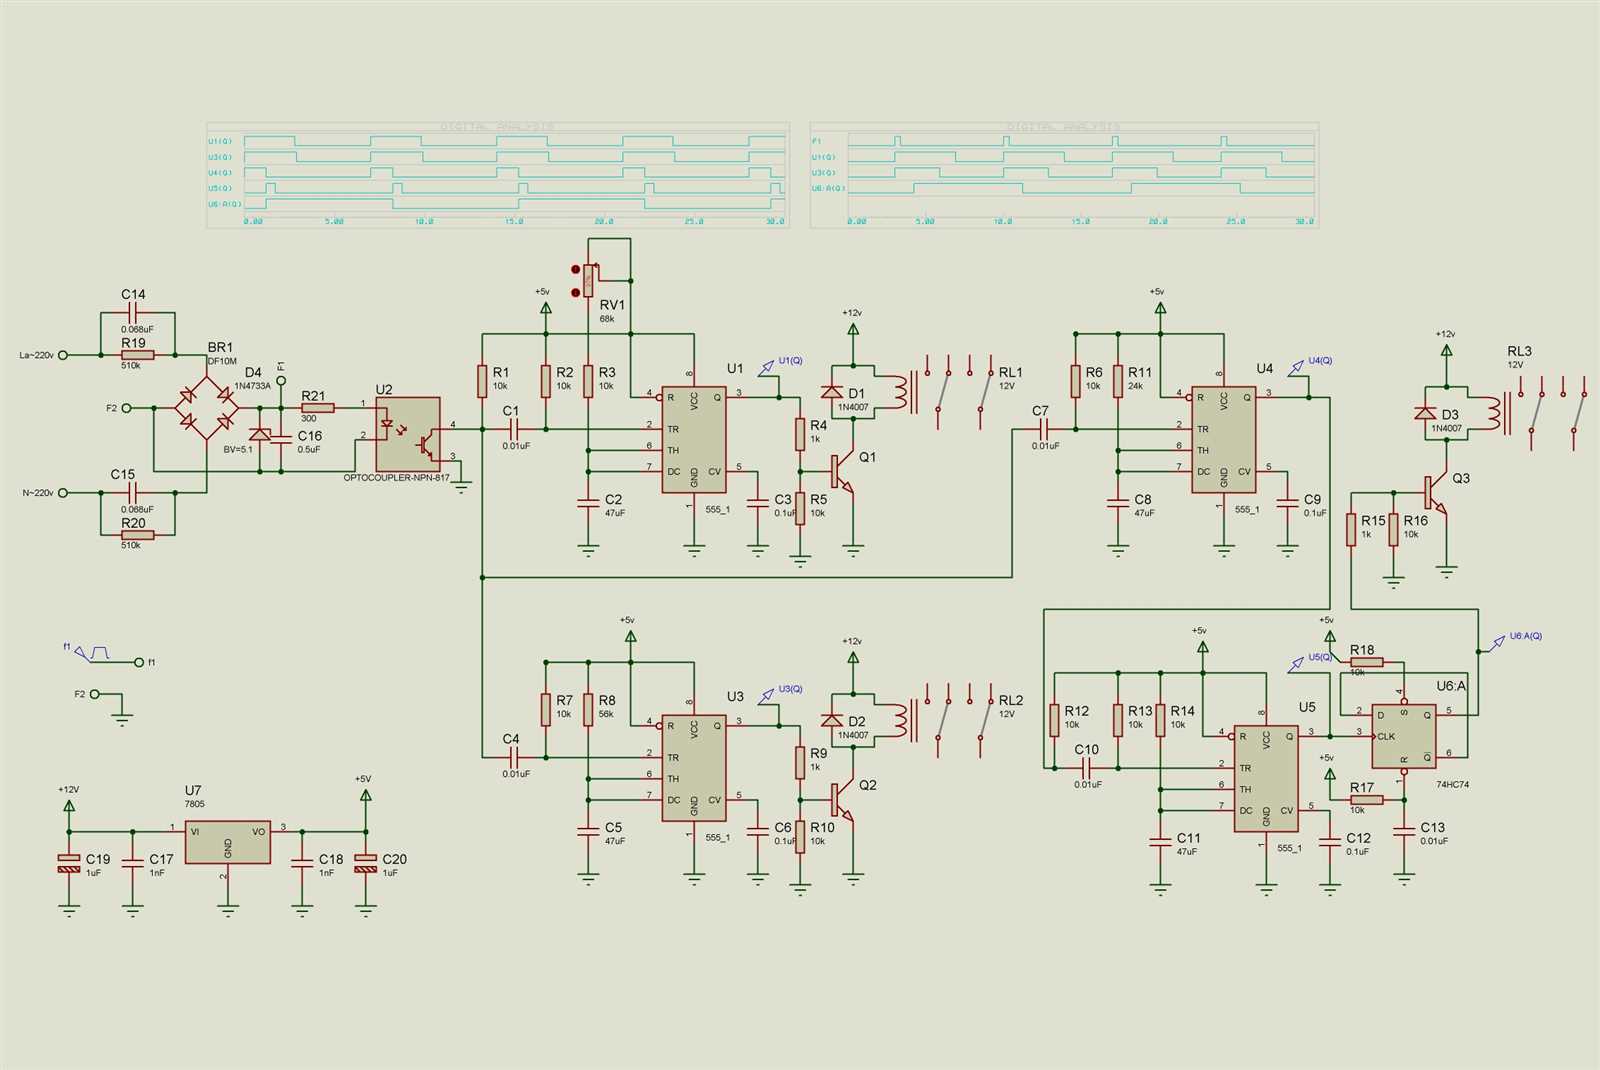Click the U6:A 74HC74 flip-flop
The height and width of the screenshot is (1070, 1600).
point(1404,736)
